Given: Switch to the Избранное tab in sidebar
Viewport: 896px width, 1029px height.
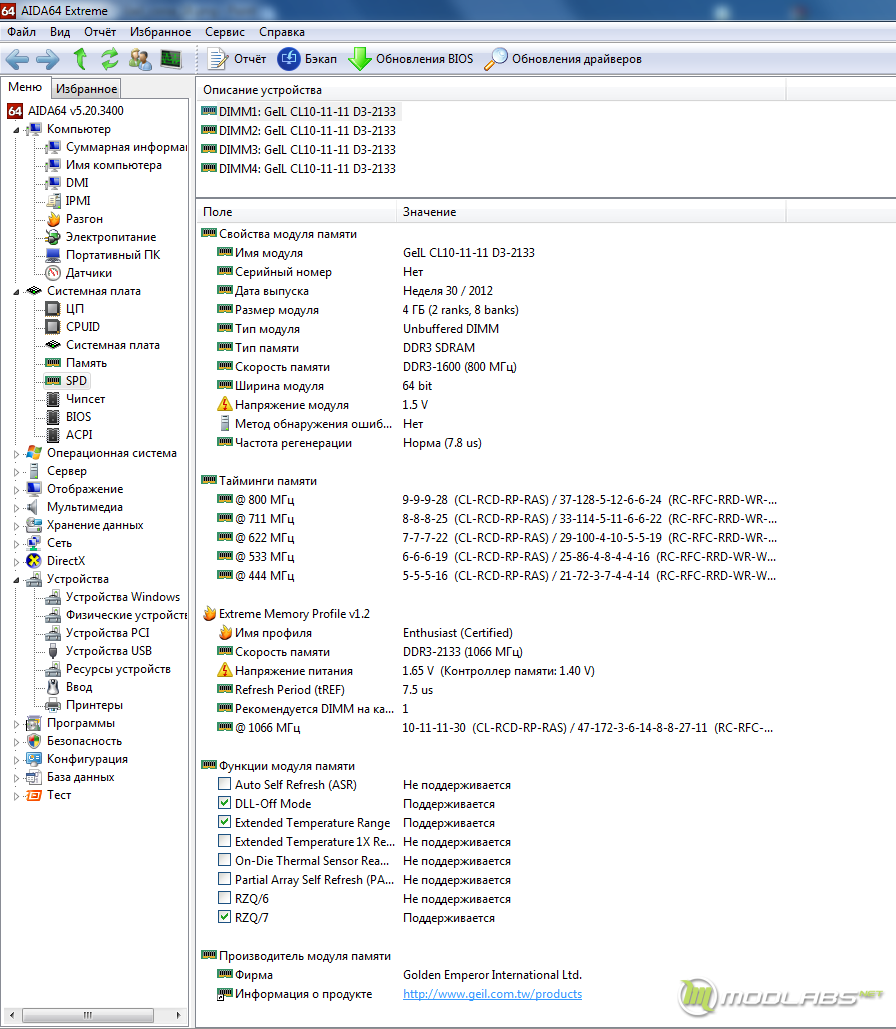Looking at the screenshot, I should pos(86,89).
